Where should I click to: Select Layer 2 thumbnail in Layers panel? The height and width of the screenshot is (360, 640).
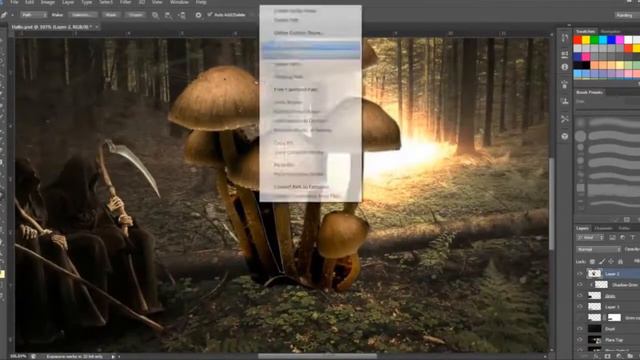594,273
